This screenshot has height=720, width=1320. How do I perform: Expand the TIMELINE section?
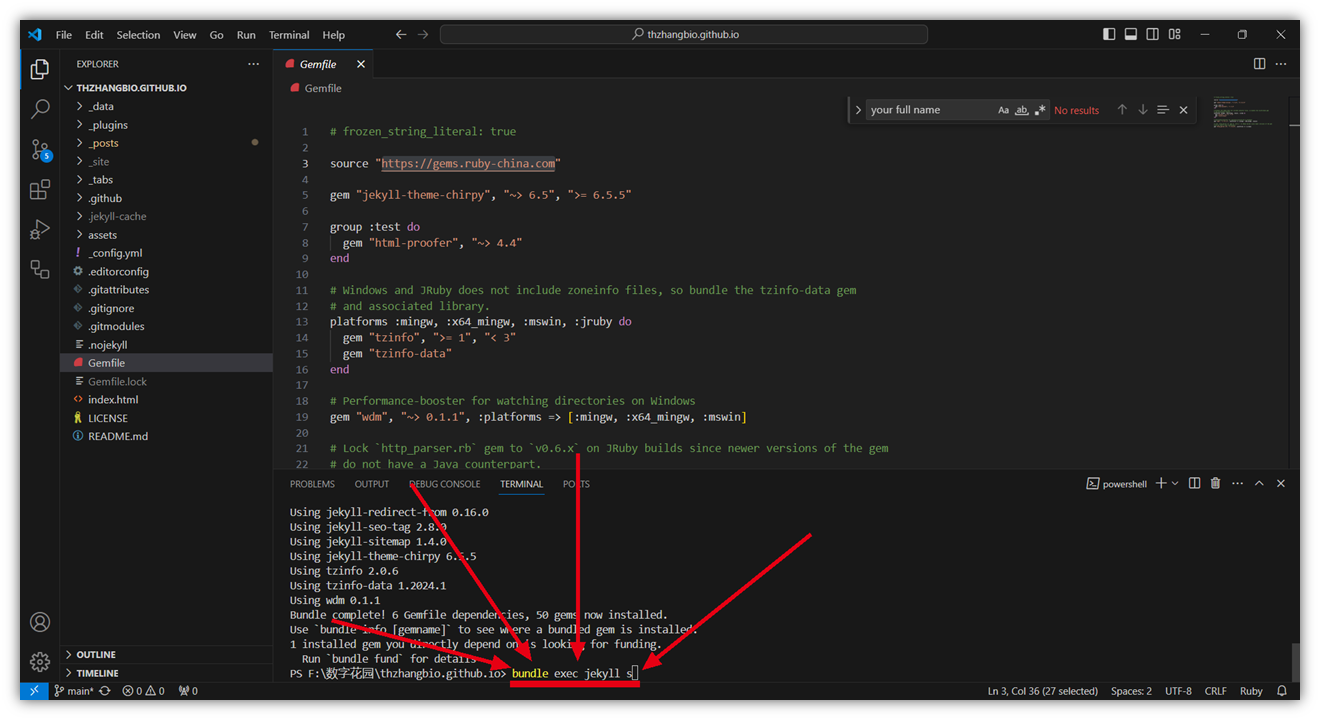coord(166,673)
